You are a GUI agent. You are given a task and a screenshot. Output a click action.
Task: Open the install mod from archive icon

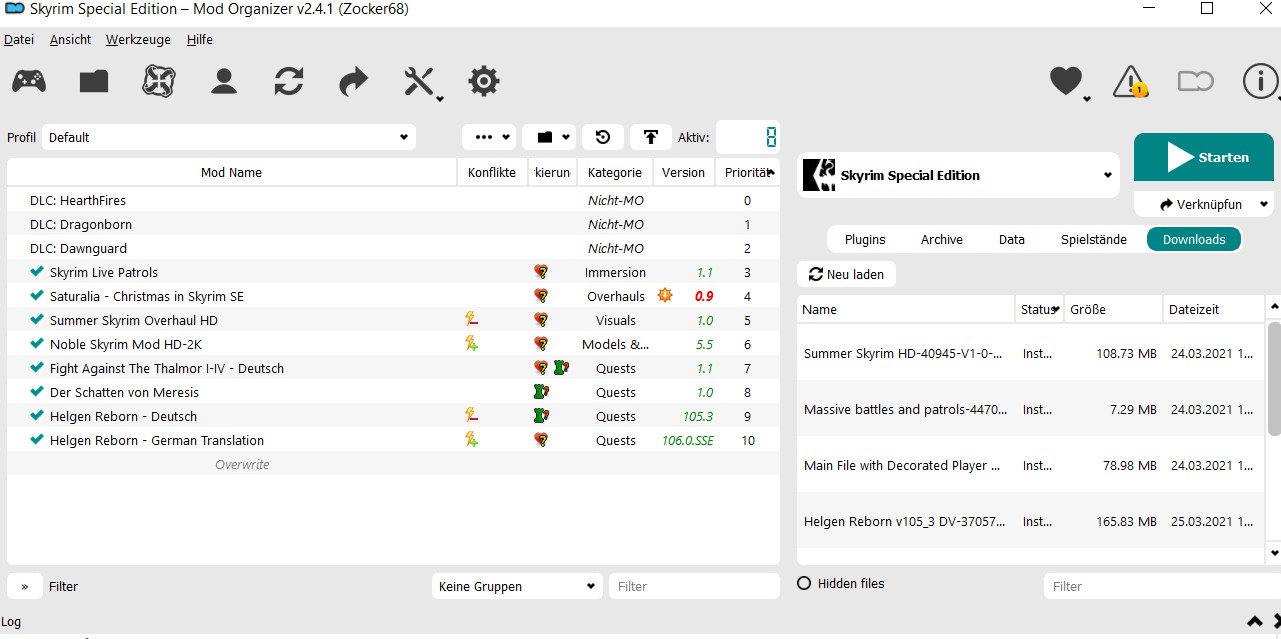point(94,81)
